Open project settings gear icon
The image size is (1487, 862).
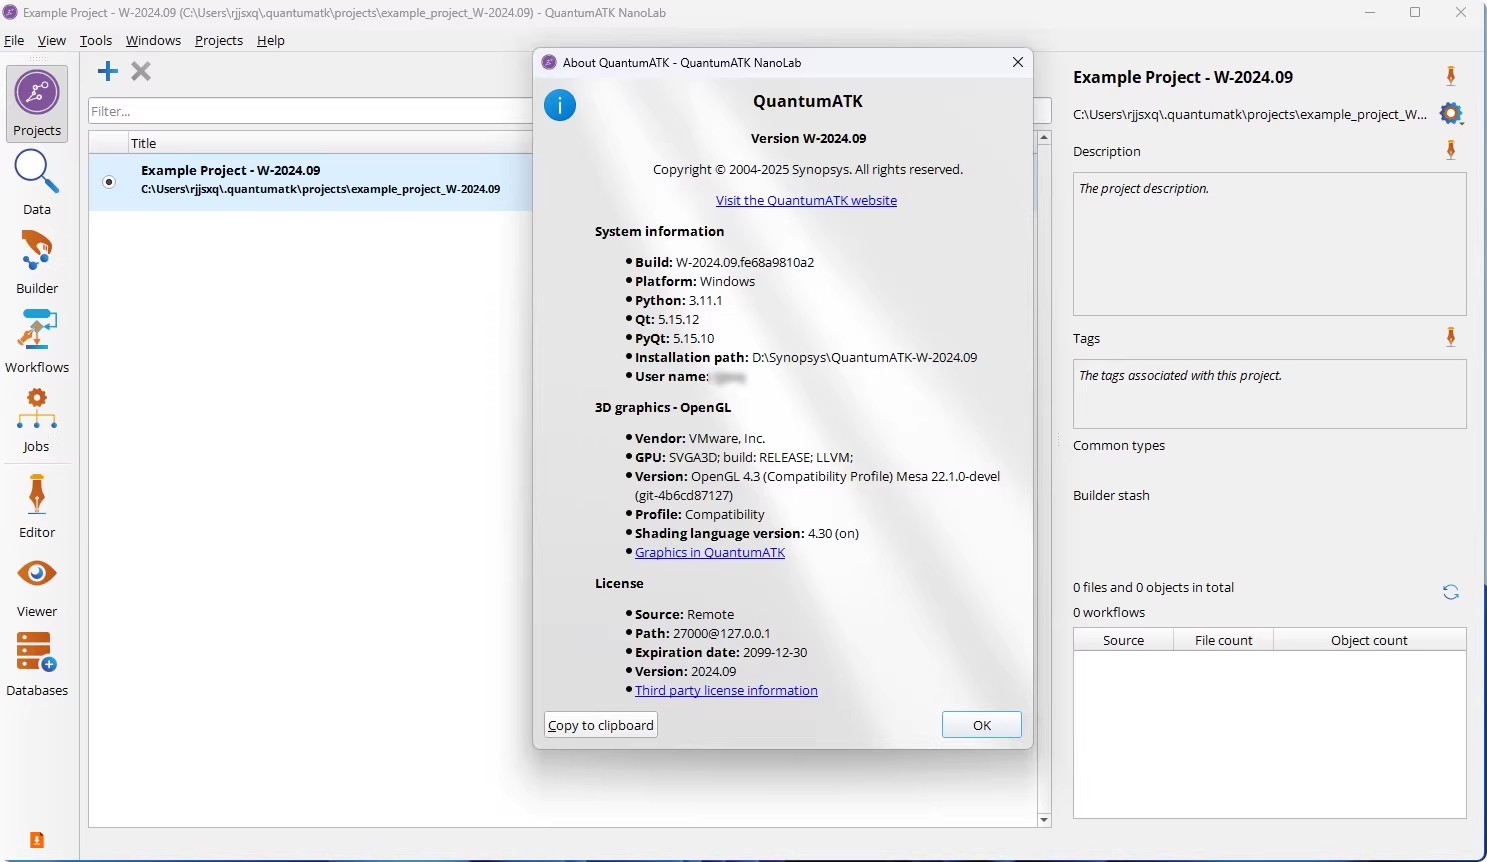click(x=1451, y=114)
